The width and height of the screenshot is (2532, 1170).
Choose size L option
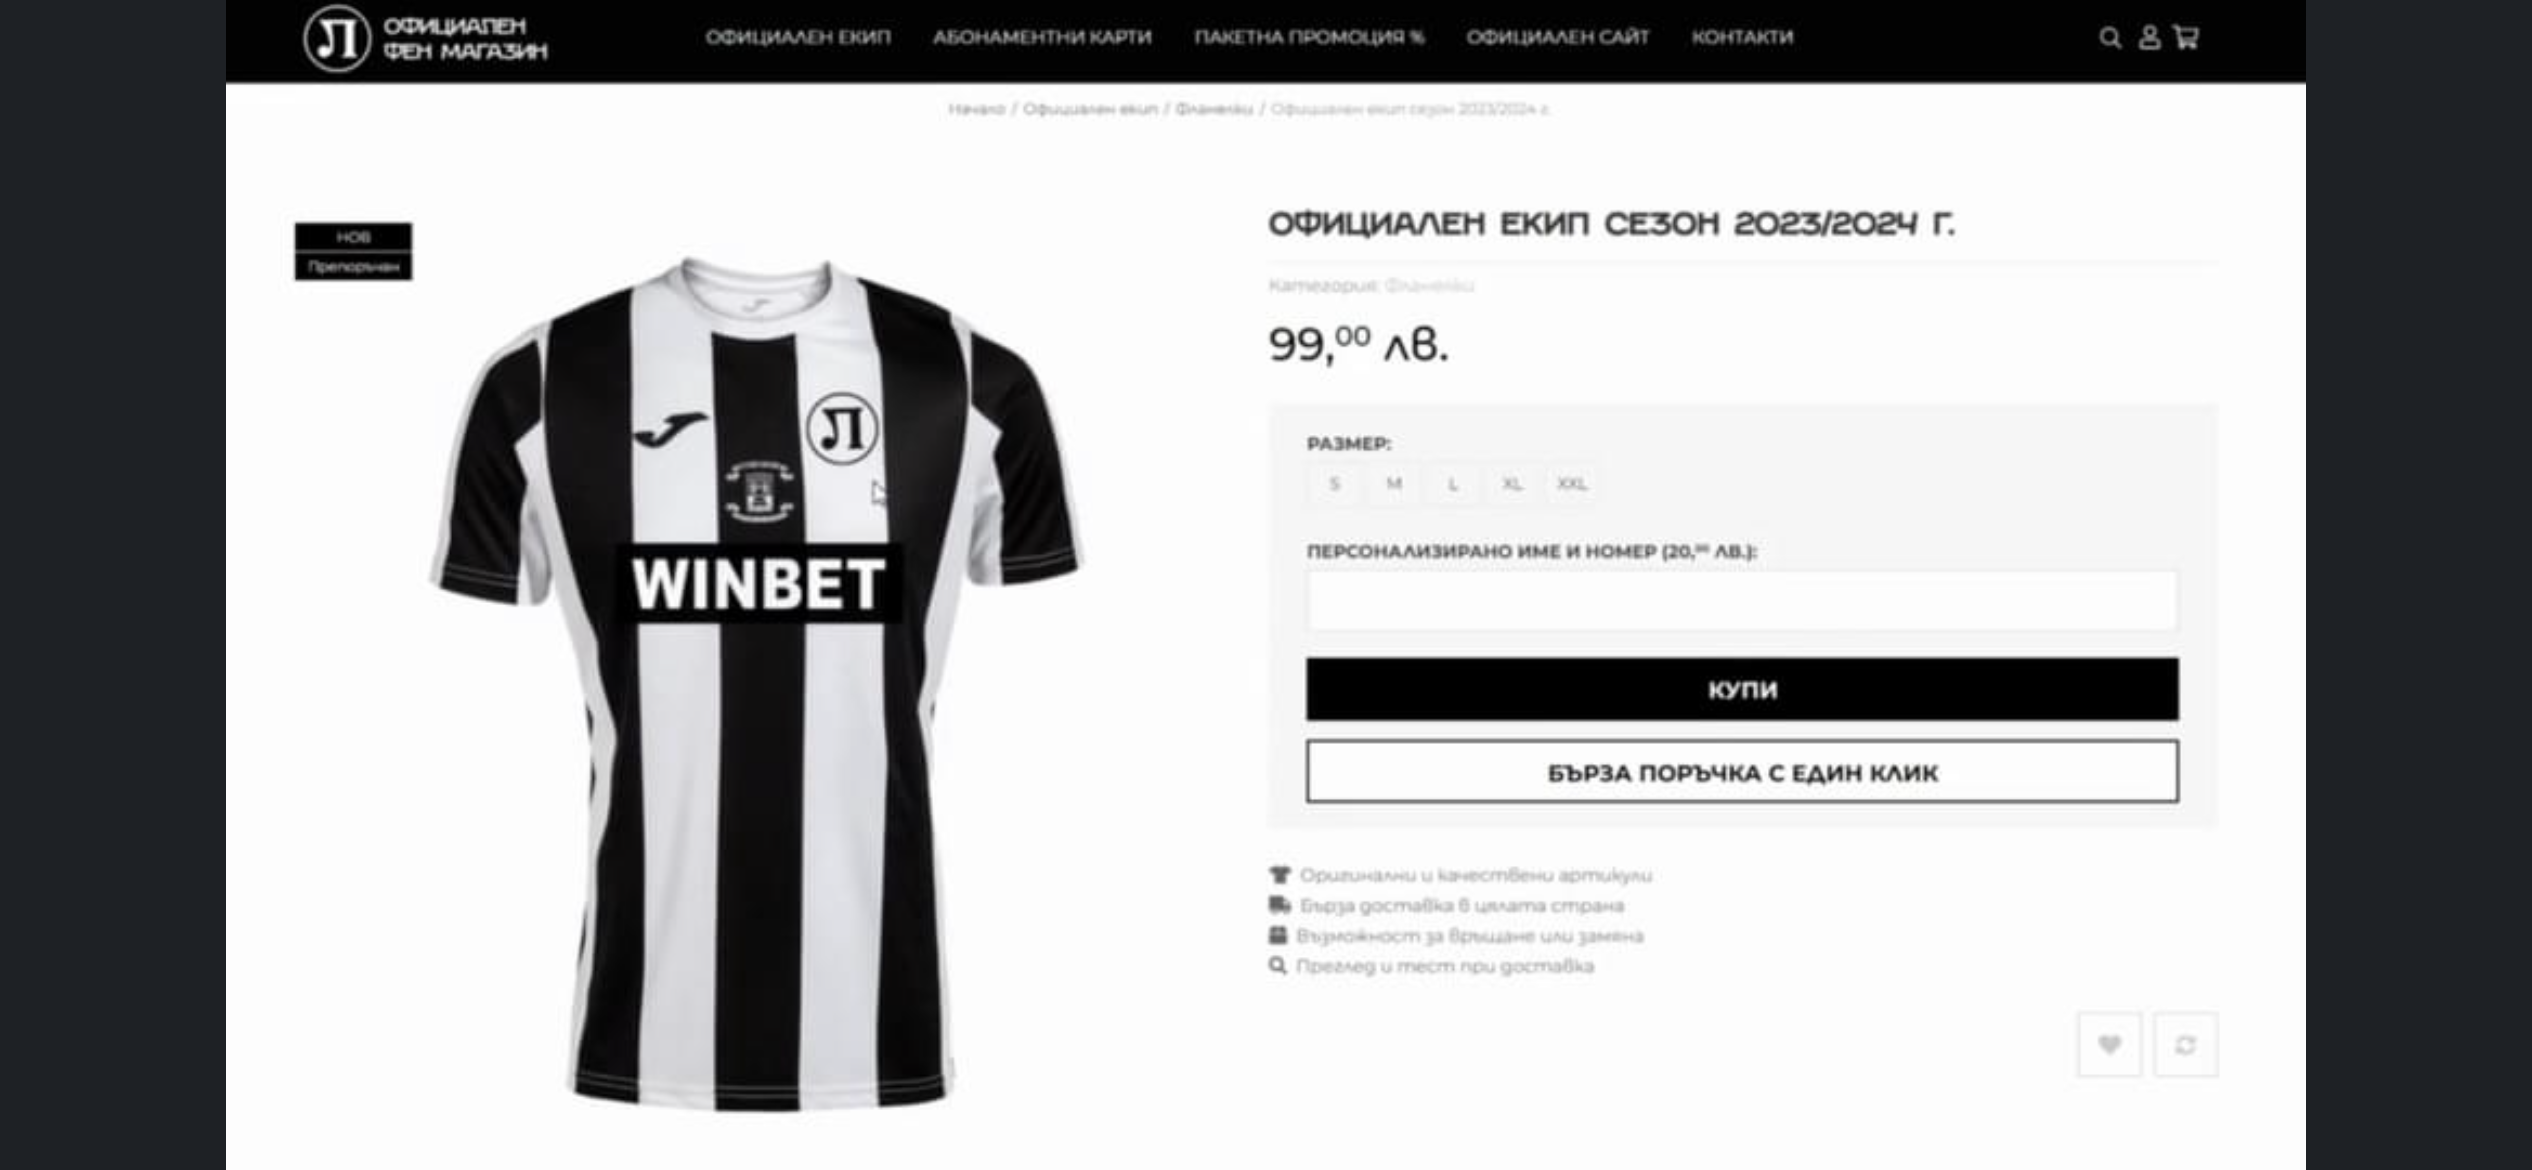tap(1453, 484)
